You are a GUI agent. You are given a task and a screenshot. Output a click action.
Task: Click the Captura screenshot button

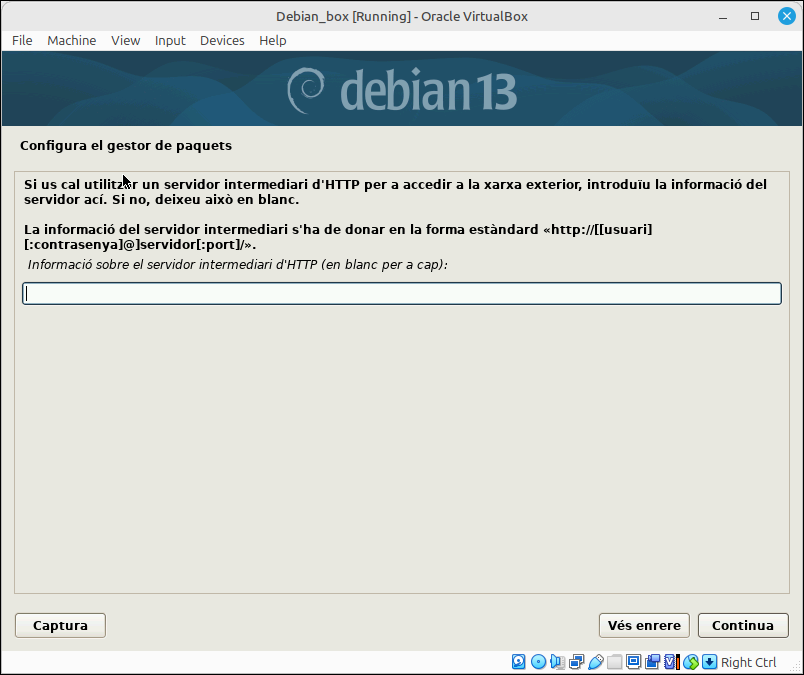coord(61,625)
